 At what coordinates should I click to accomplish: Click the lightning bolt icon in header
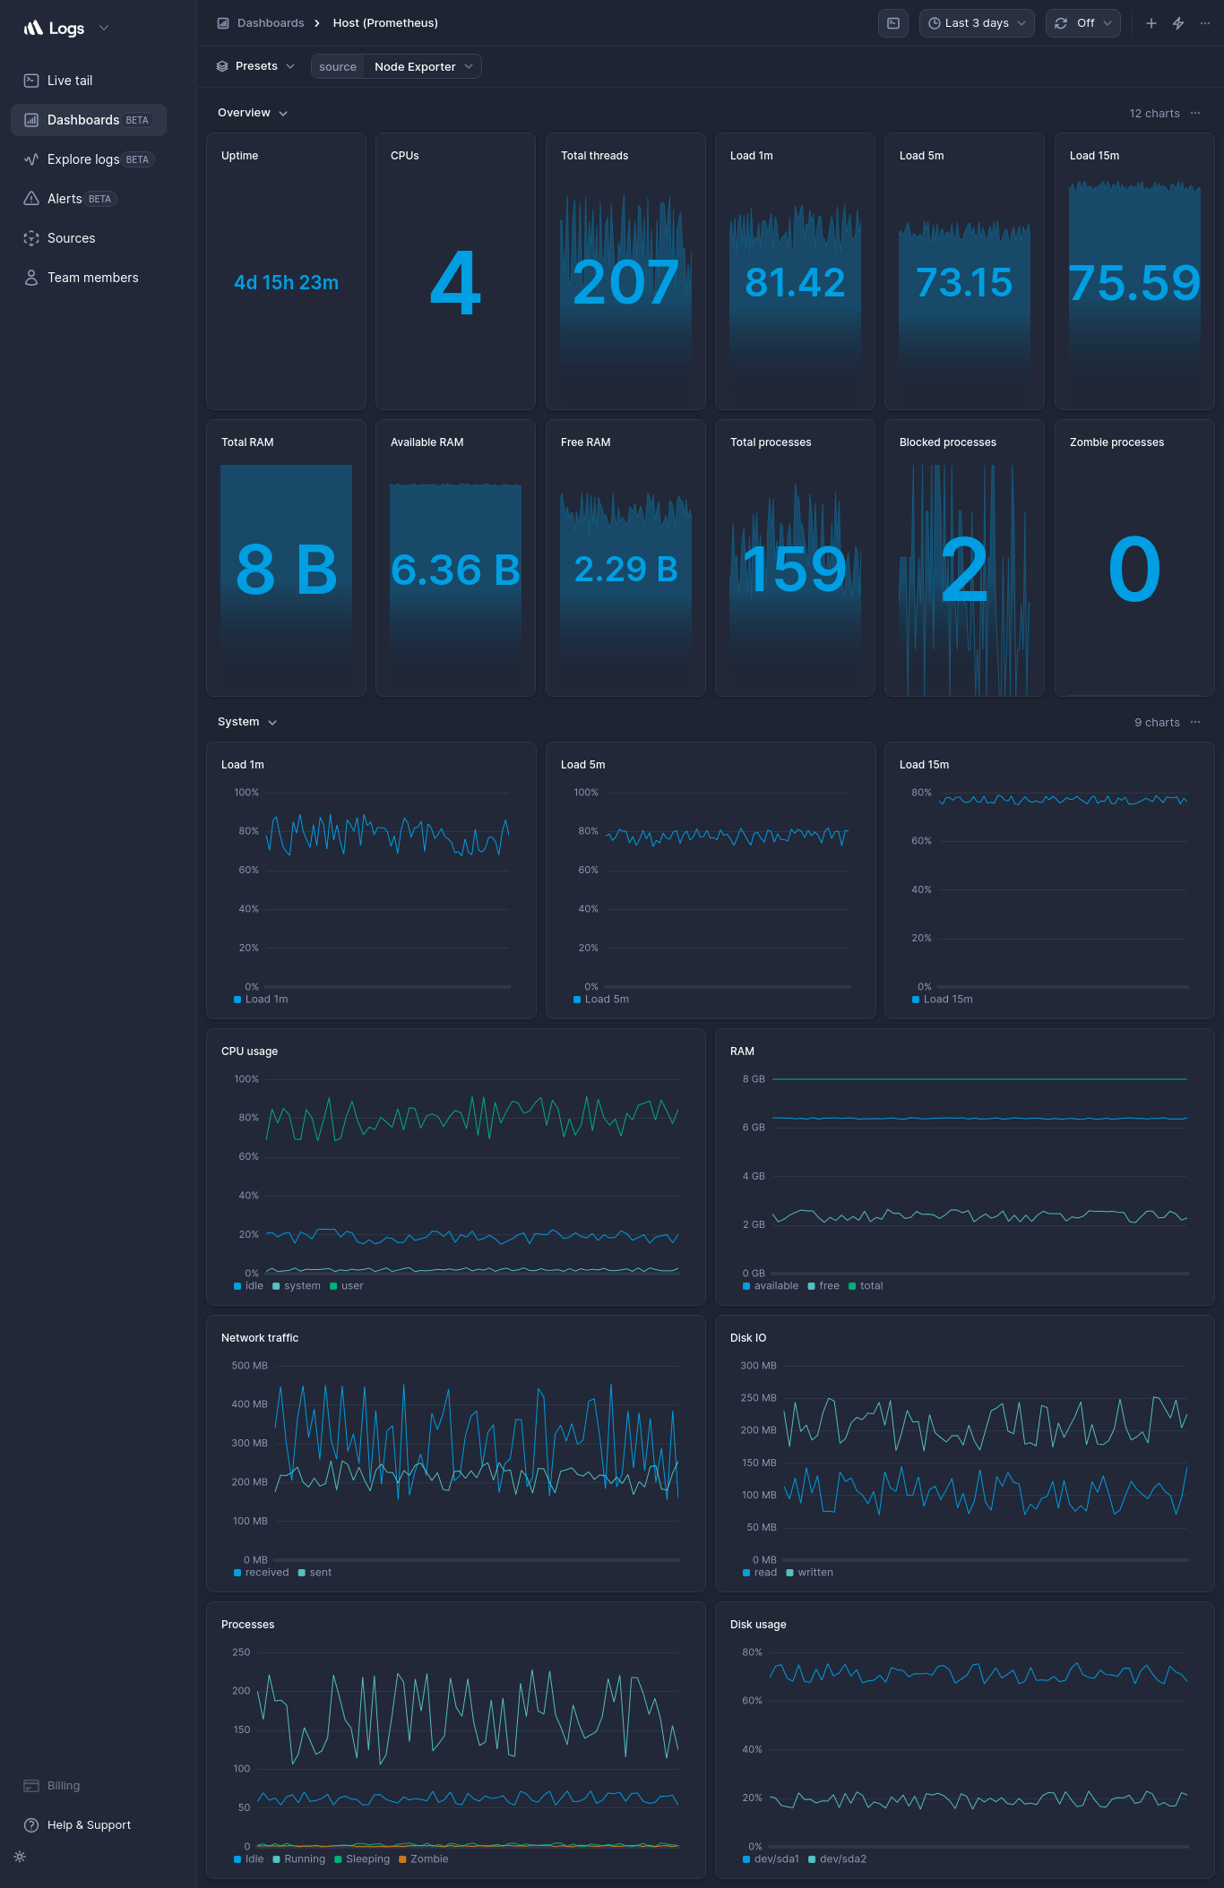[1179, 23]
